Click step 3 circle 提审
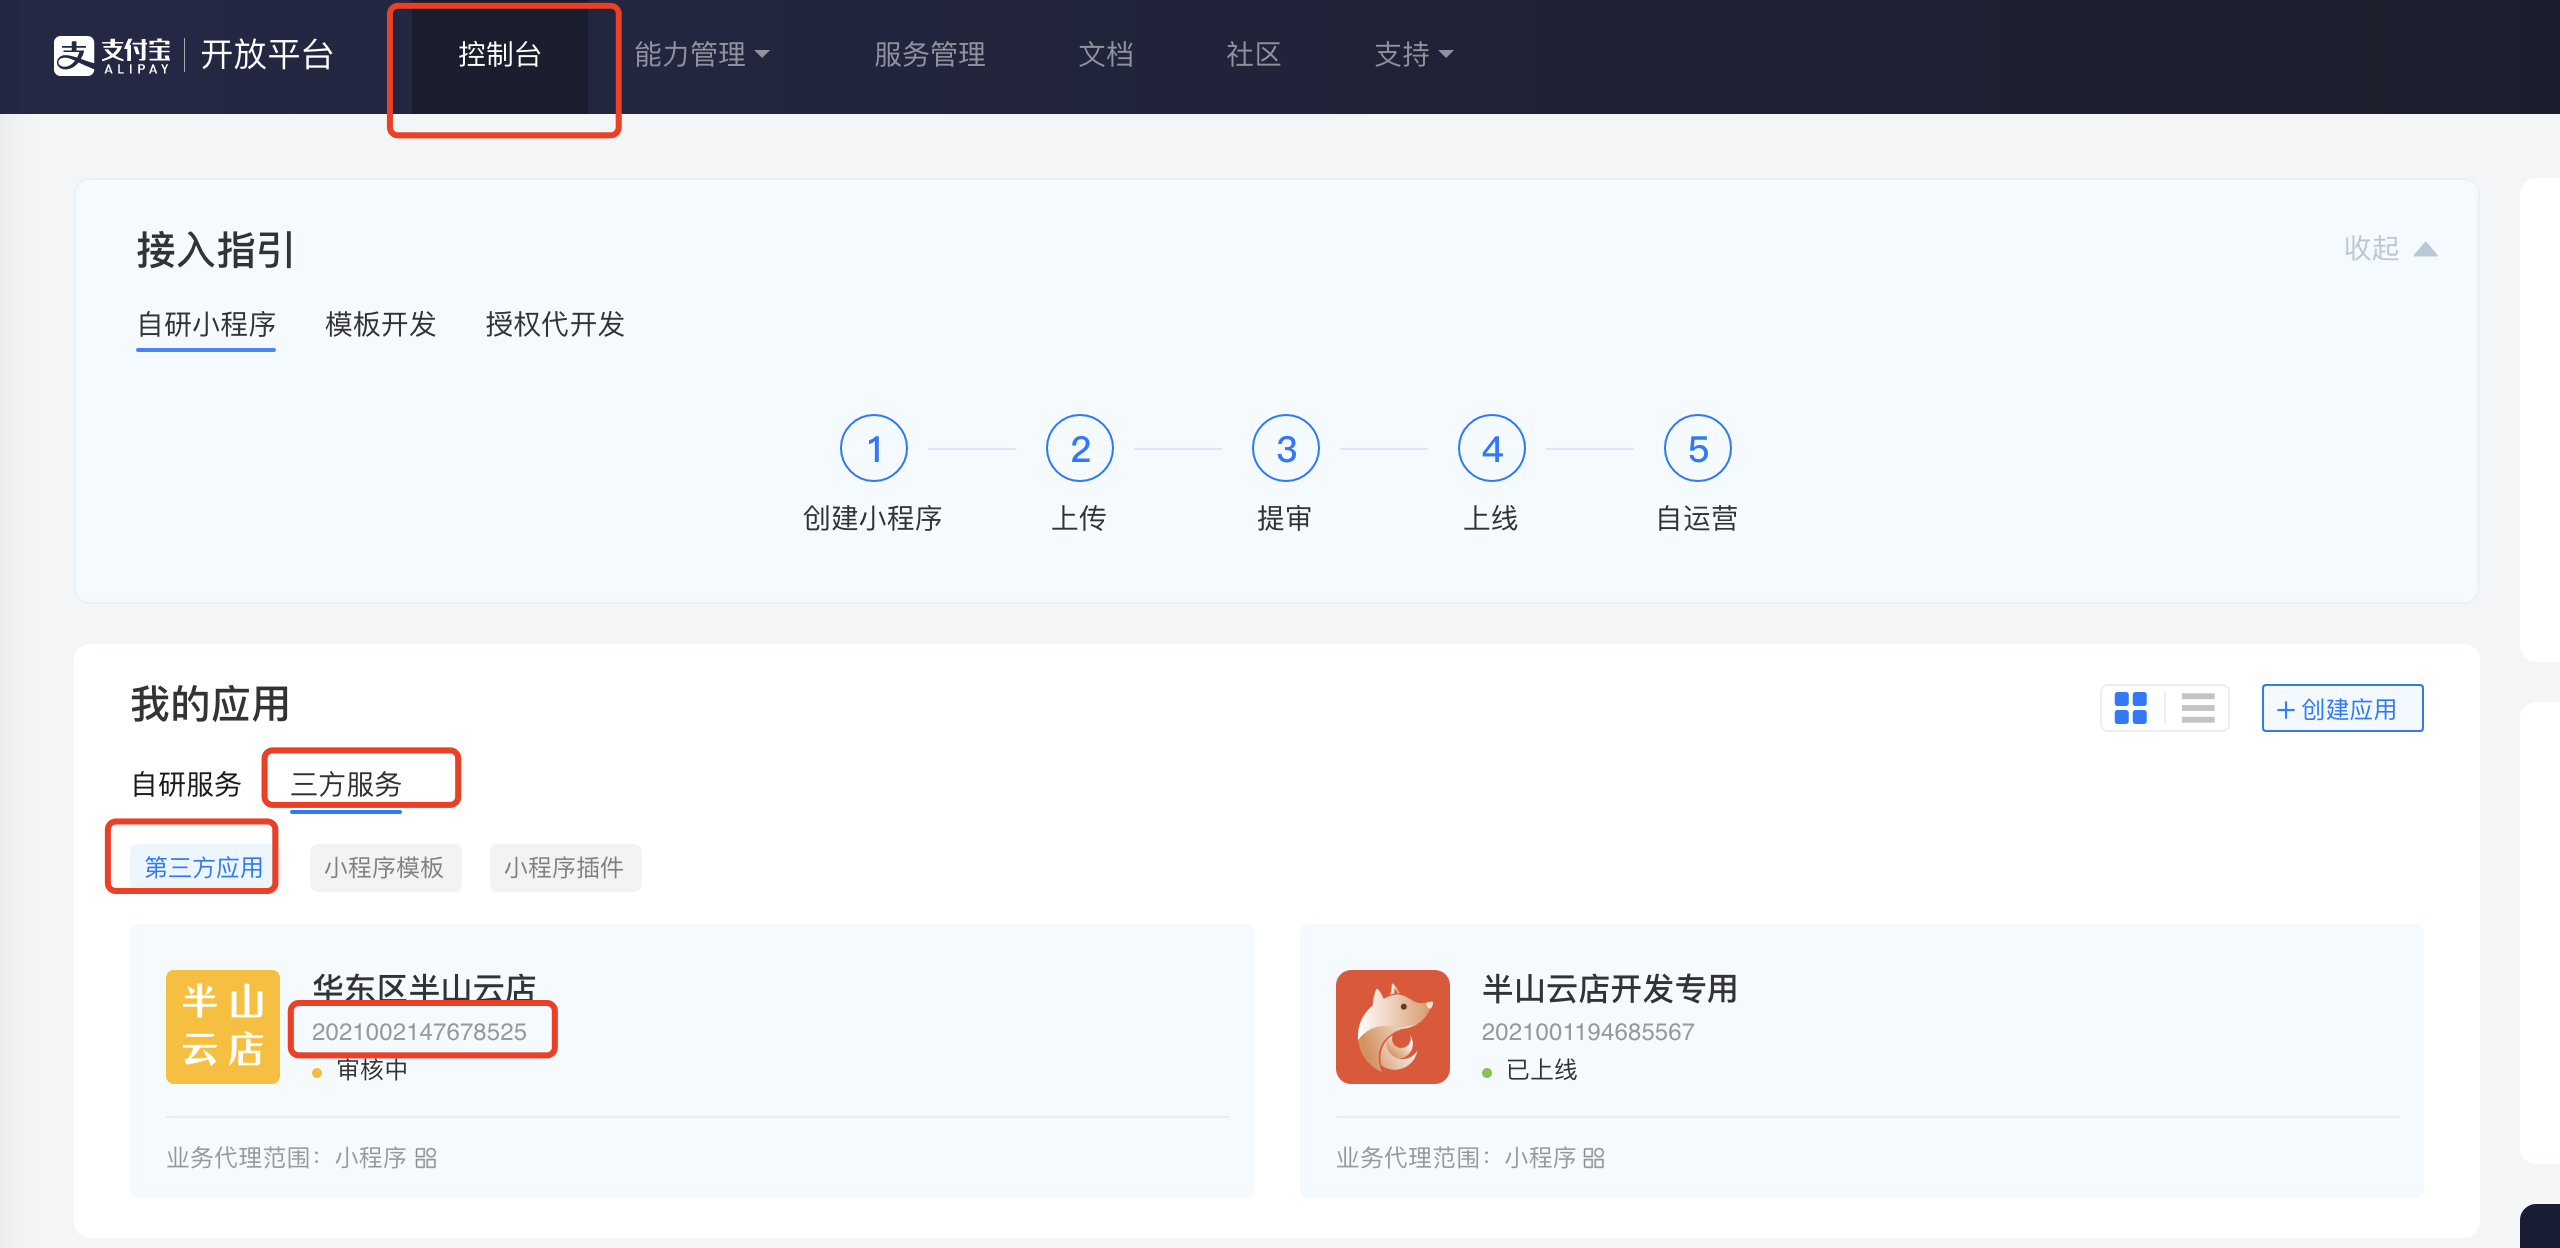This screenshot has width=2560, height=1248. click(x=1285, y=449)
